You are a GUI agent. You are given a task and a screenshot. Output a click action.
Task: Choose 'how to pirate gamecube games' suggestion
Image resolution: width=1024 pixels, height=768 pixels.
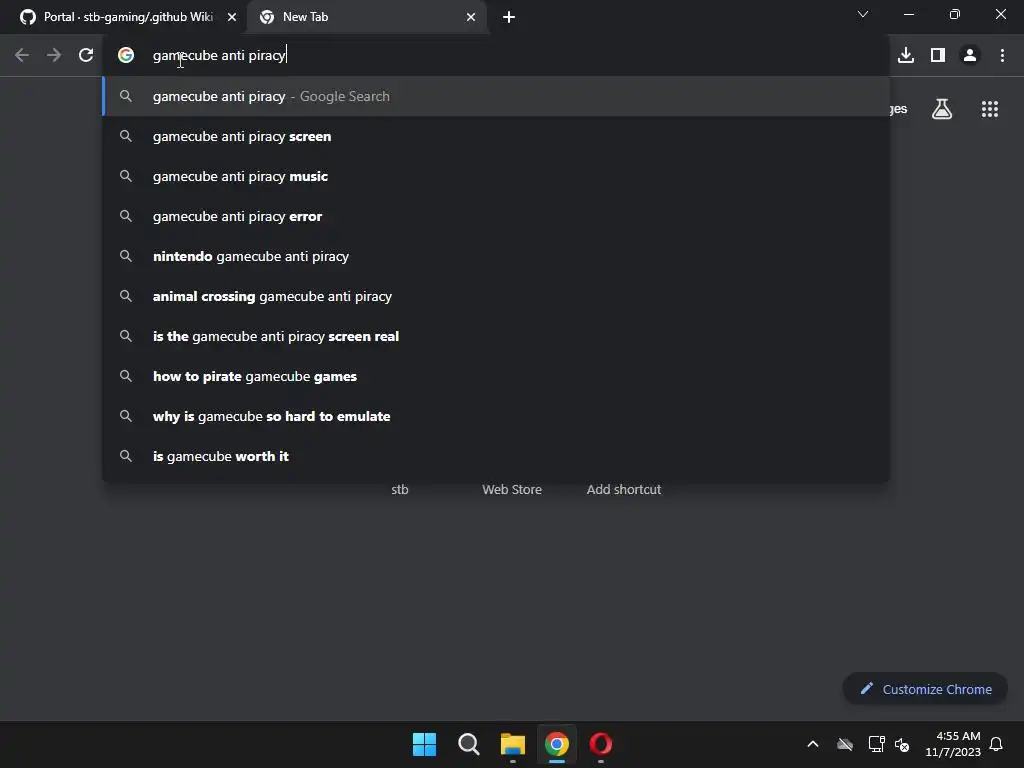tap(496, 376)
